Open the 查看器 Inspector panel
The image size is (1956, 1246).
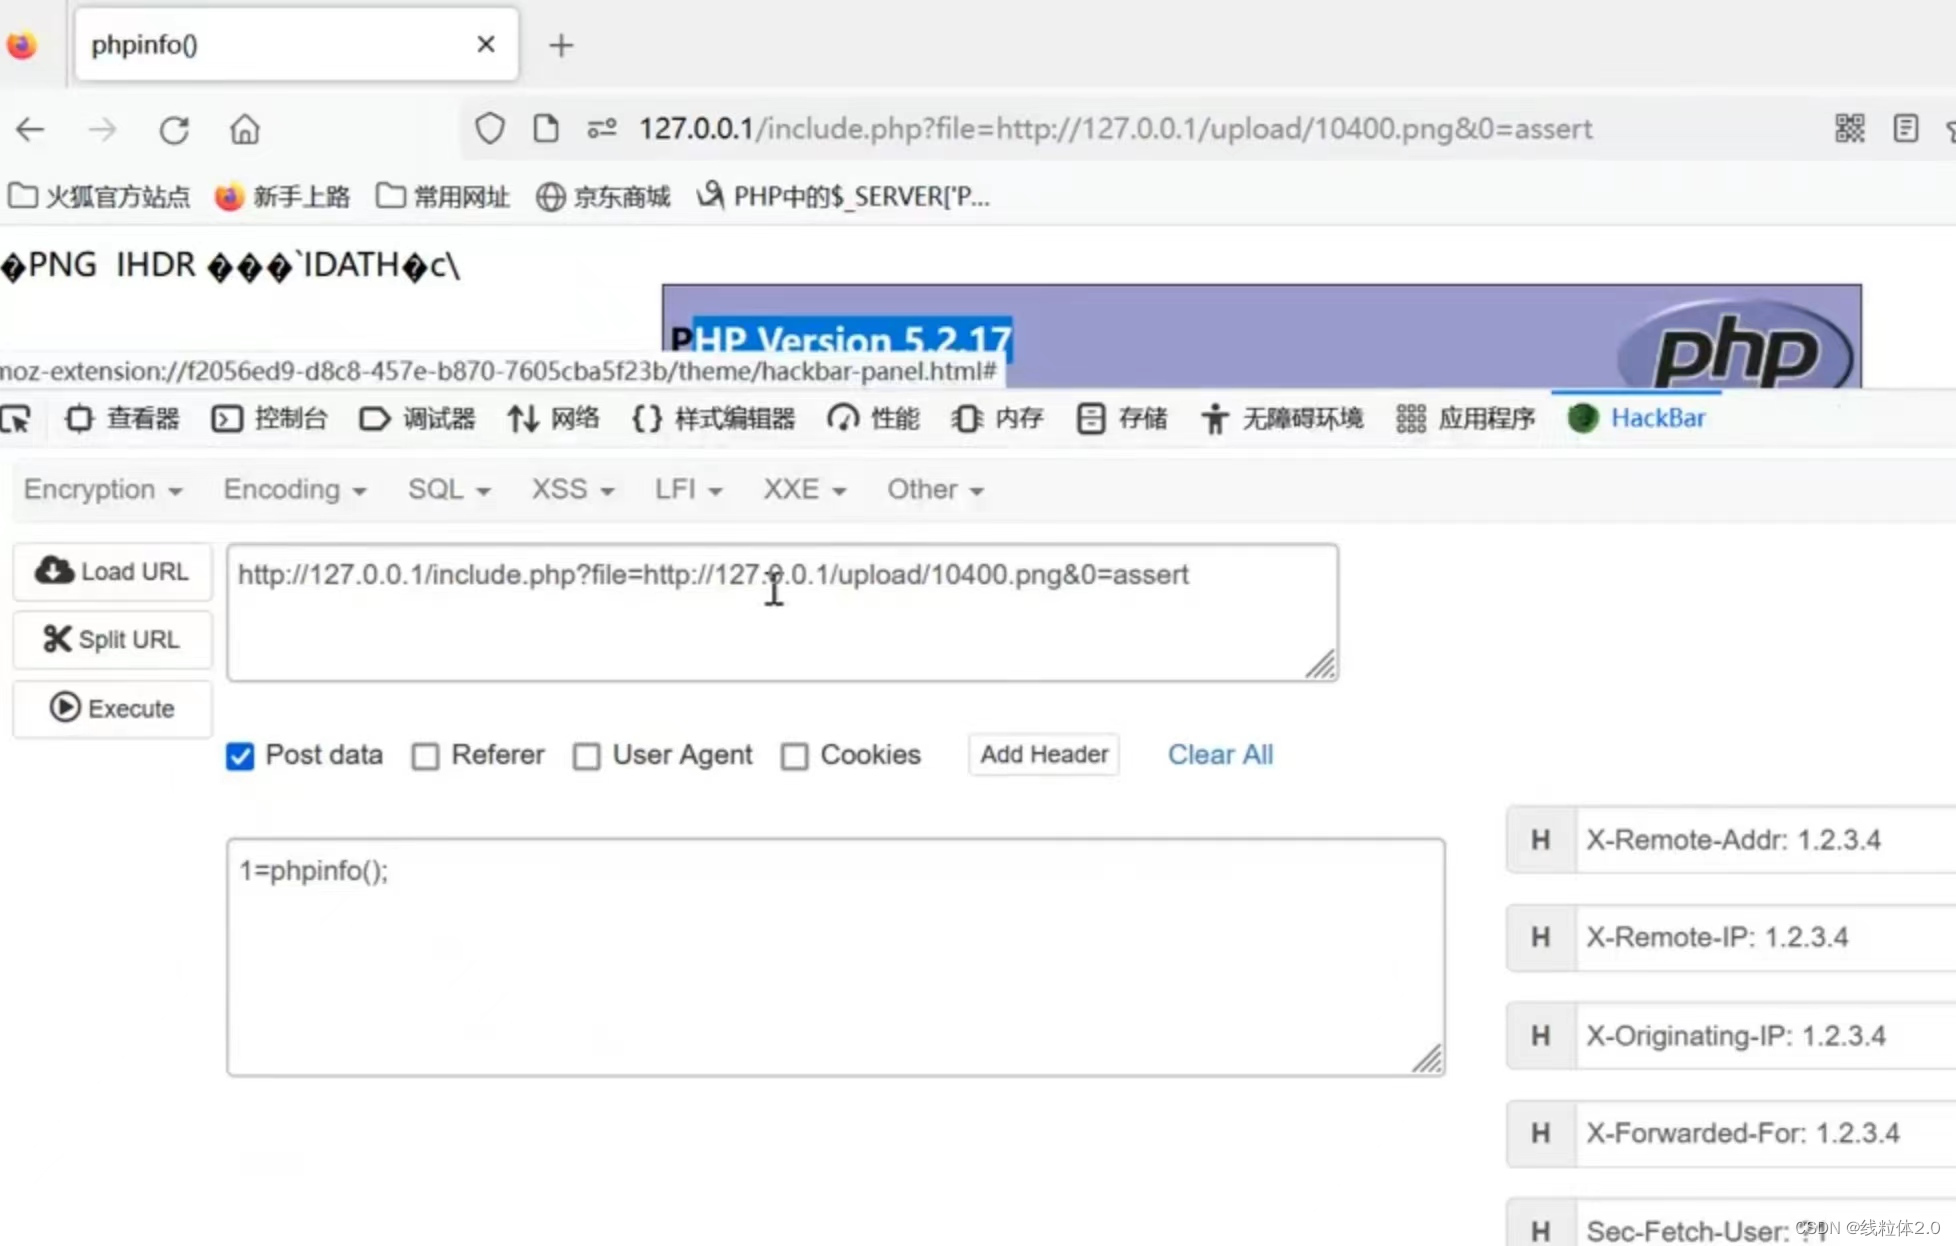[122, 418]
